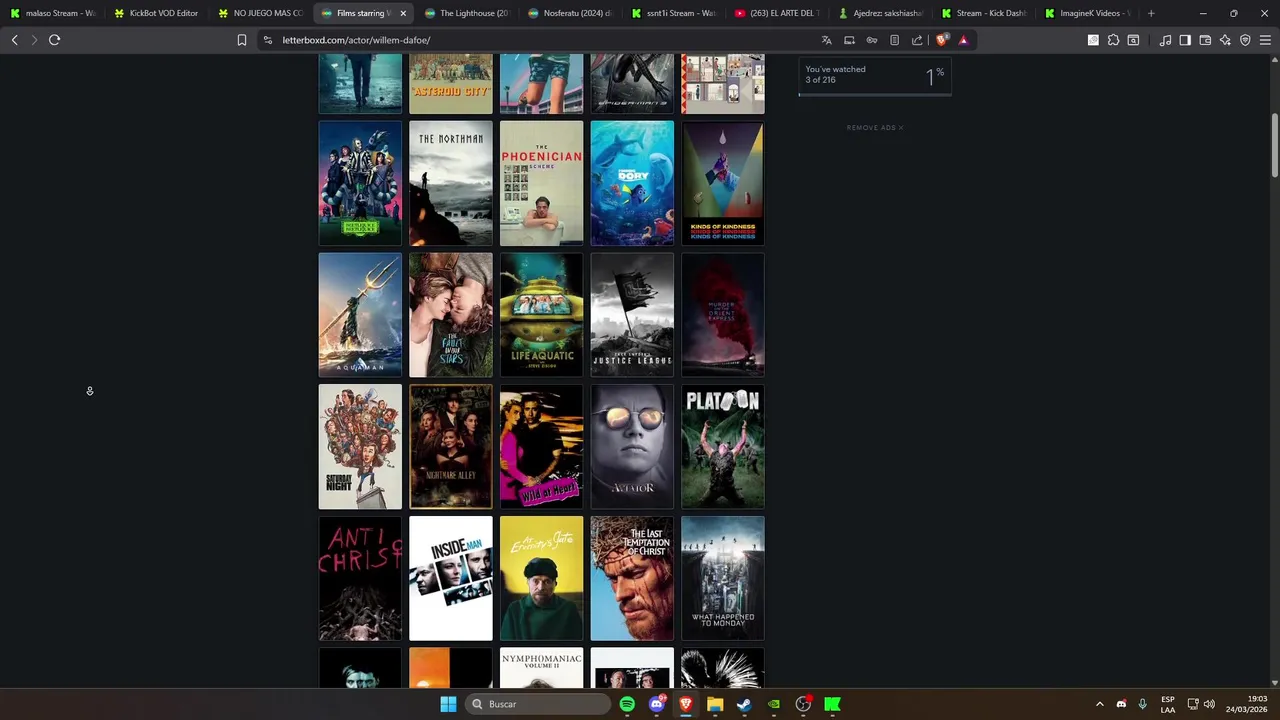1280x720 pixels.
Task: Open the Platoon poster
Action: (x=723, y=447)
